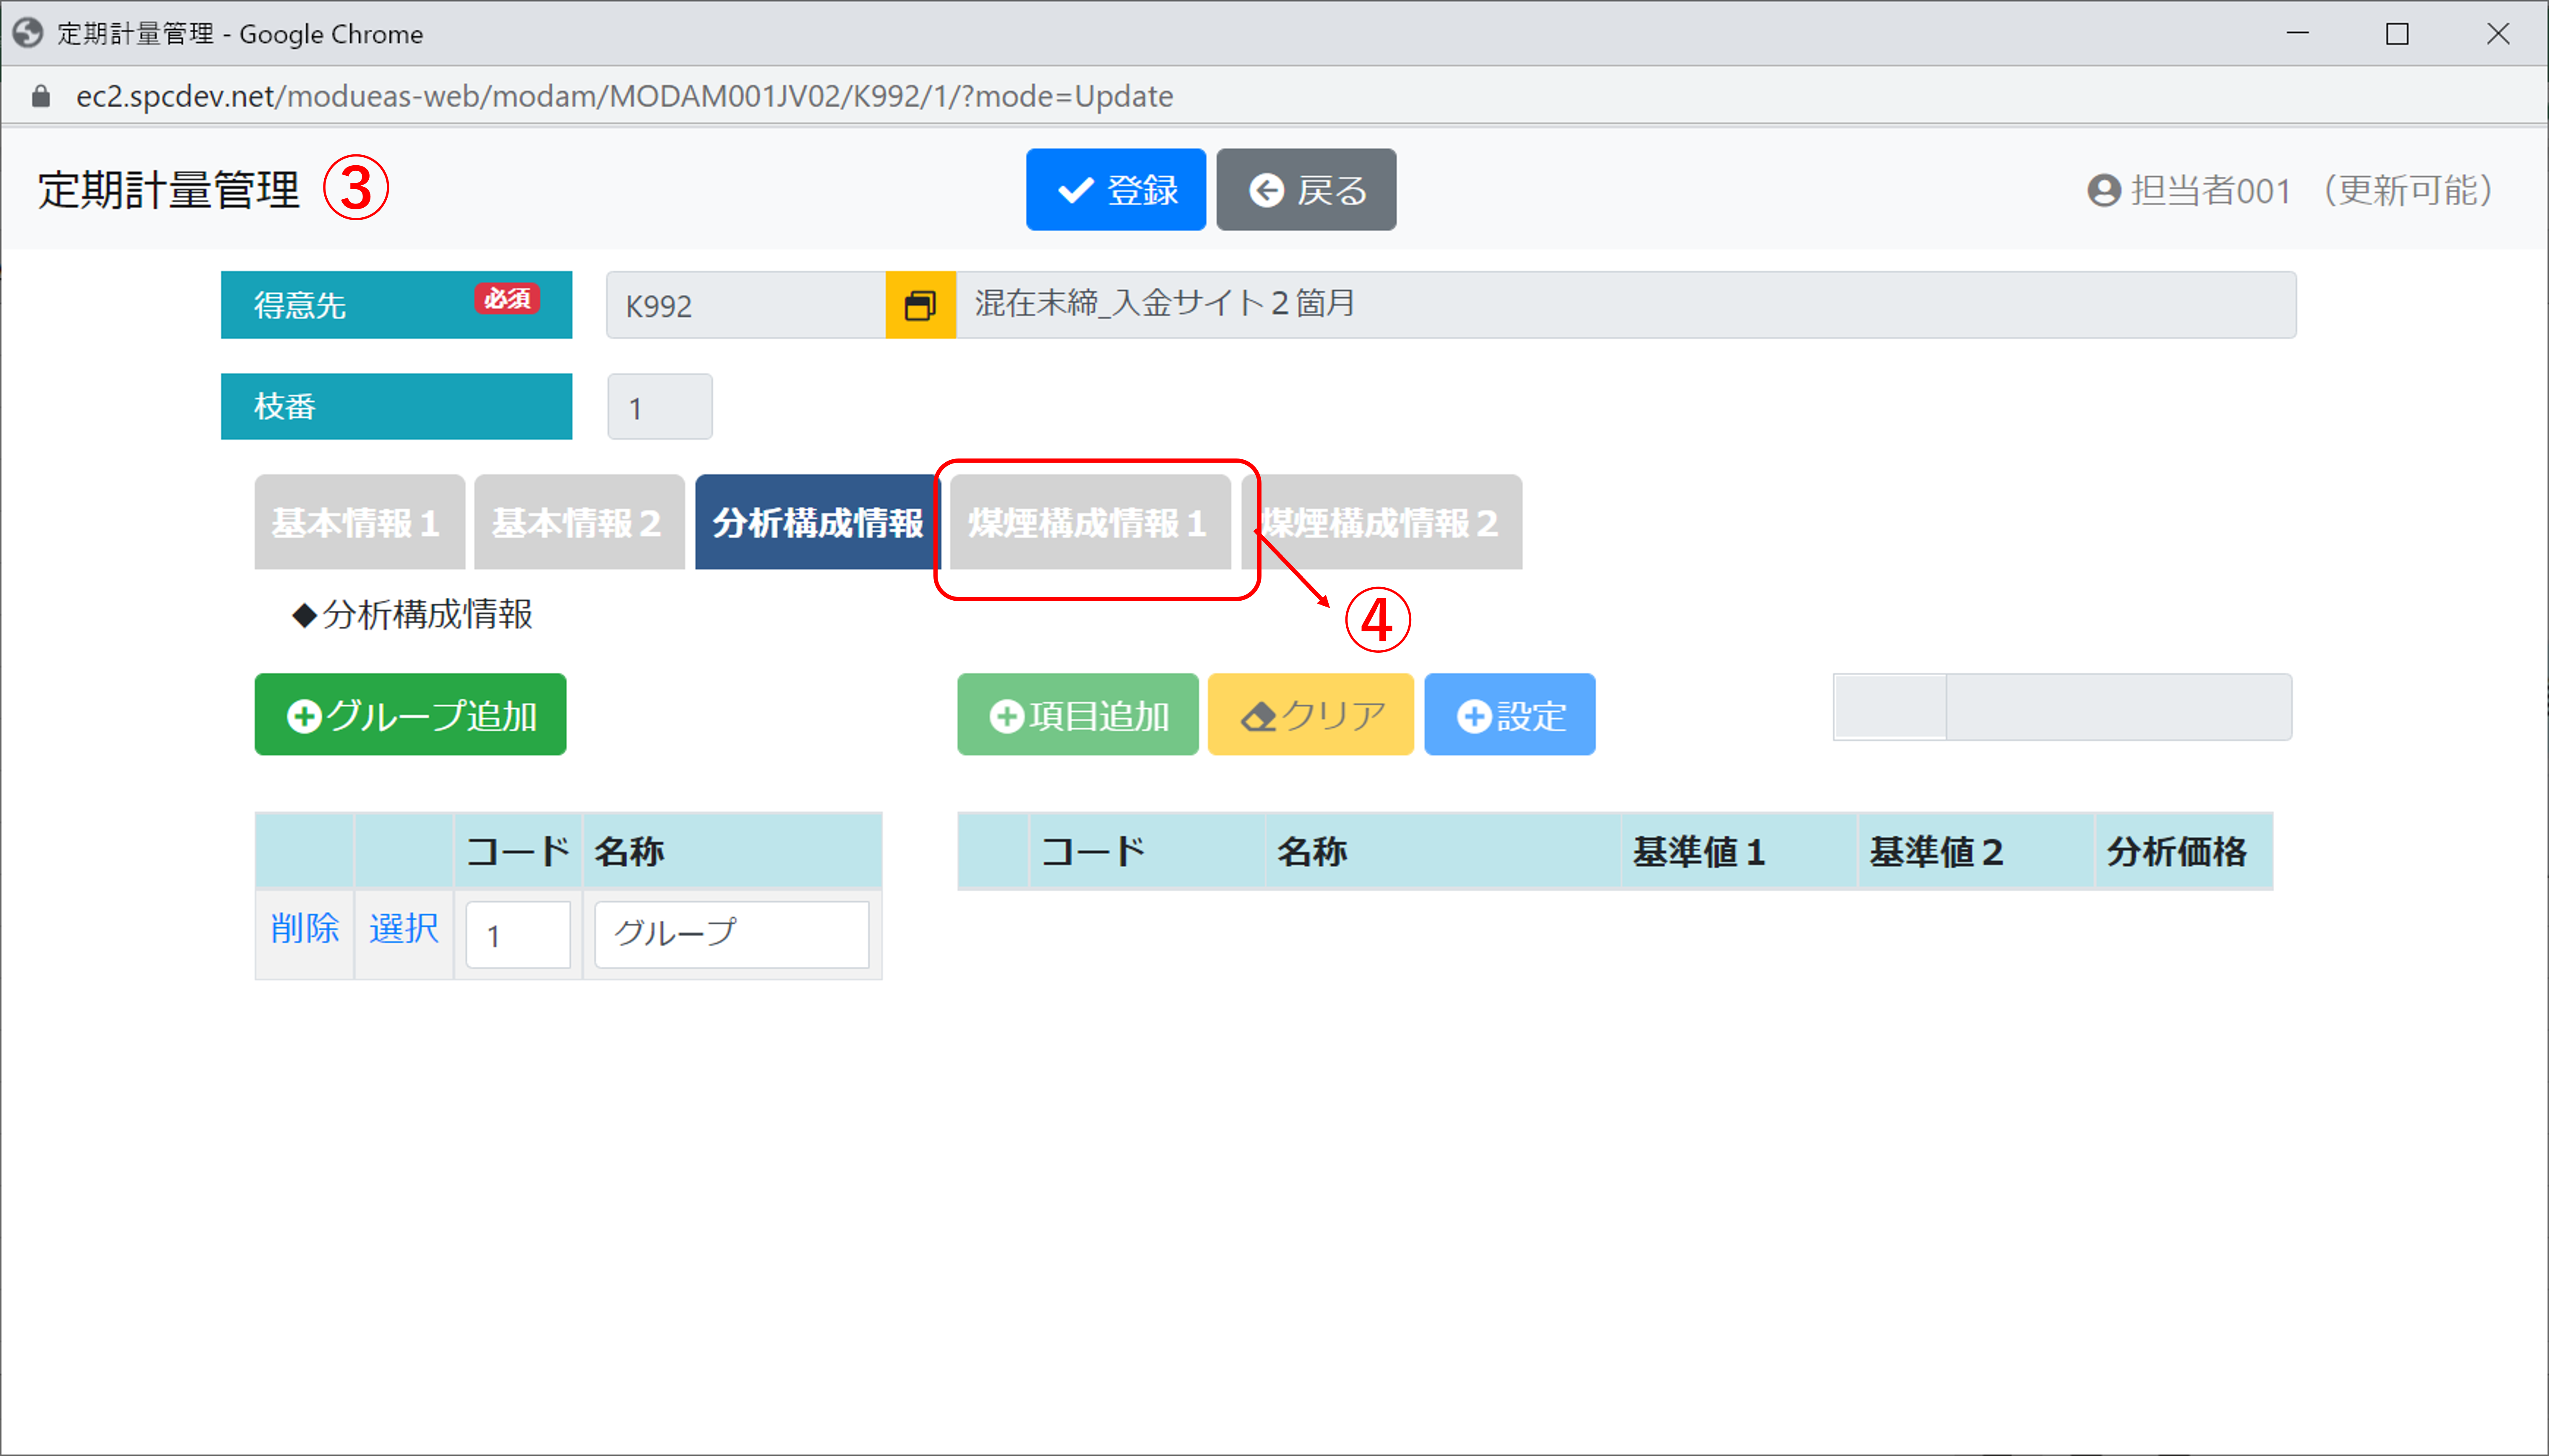Viewport: 2549px width, 1456px height.
Task: Click the 名称 header in the group table
Action: coord(732,852)
